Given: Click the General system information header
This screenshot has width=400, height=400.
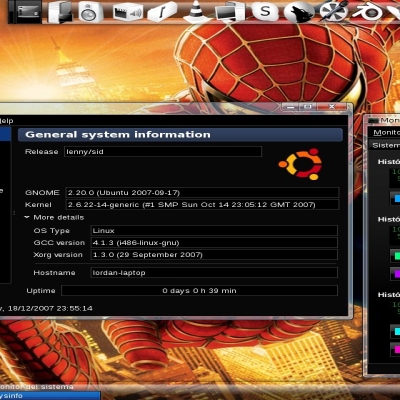Looking at the screenshot, I should [x=180, y=135].
